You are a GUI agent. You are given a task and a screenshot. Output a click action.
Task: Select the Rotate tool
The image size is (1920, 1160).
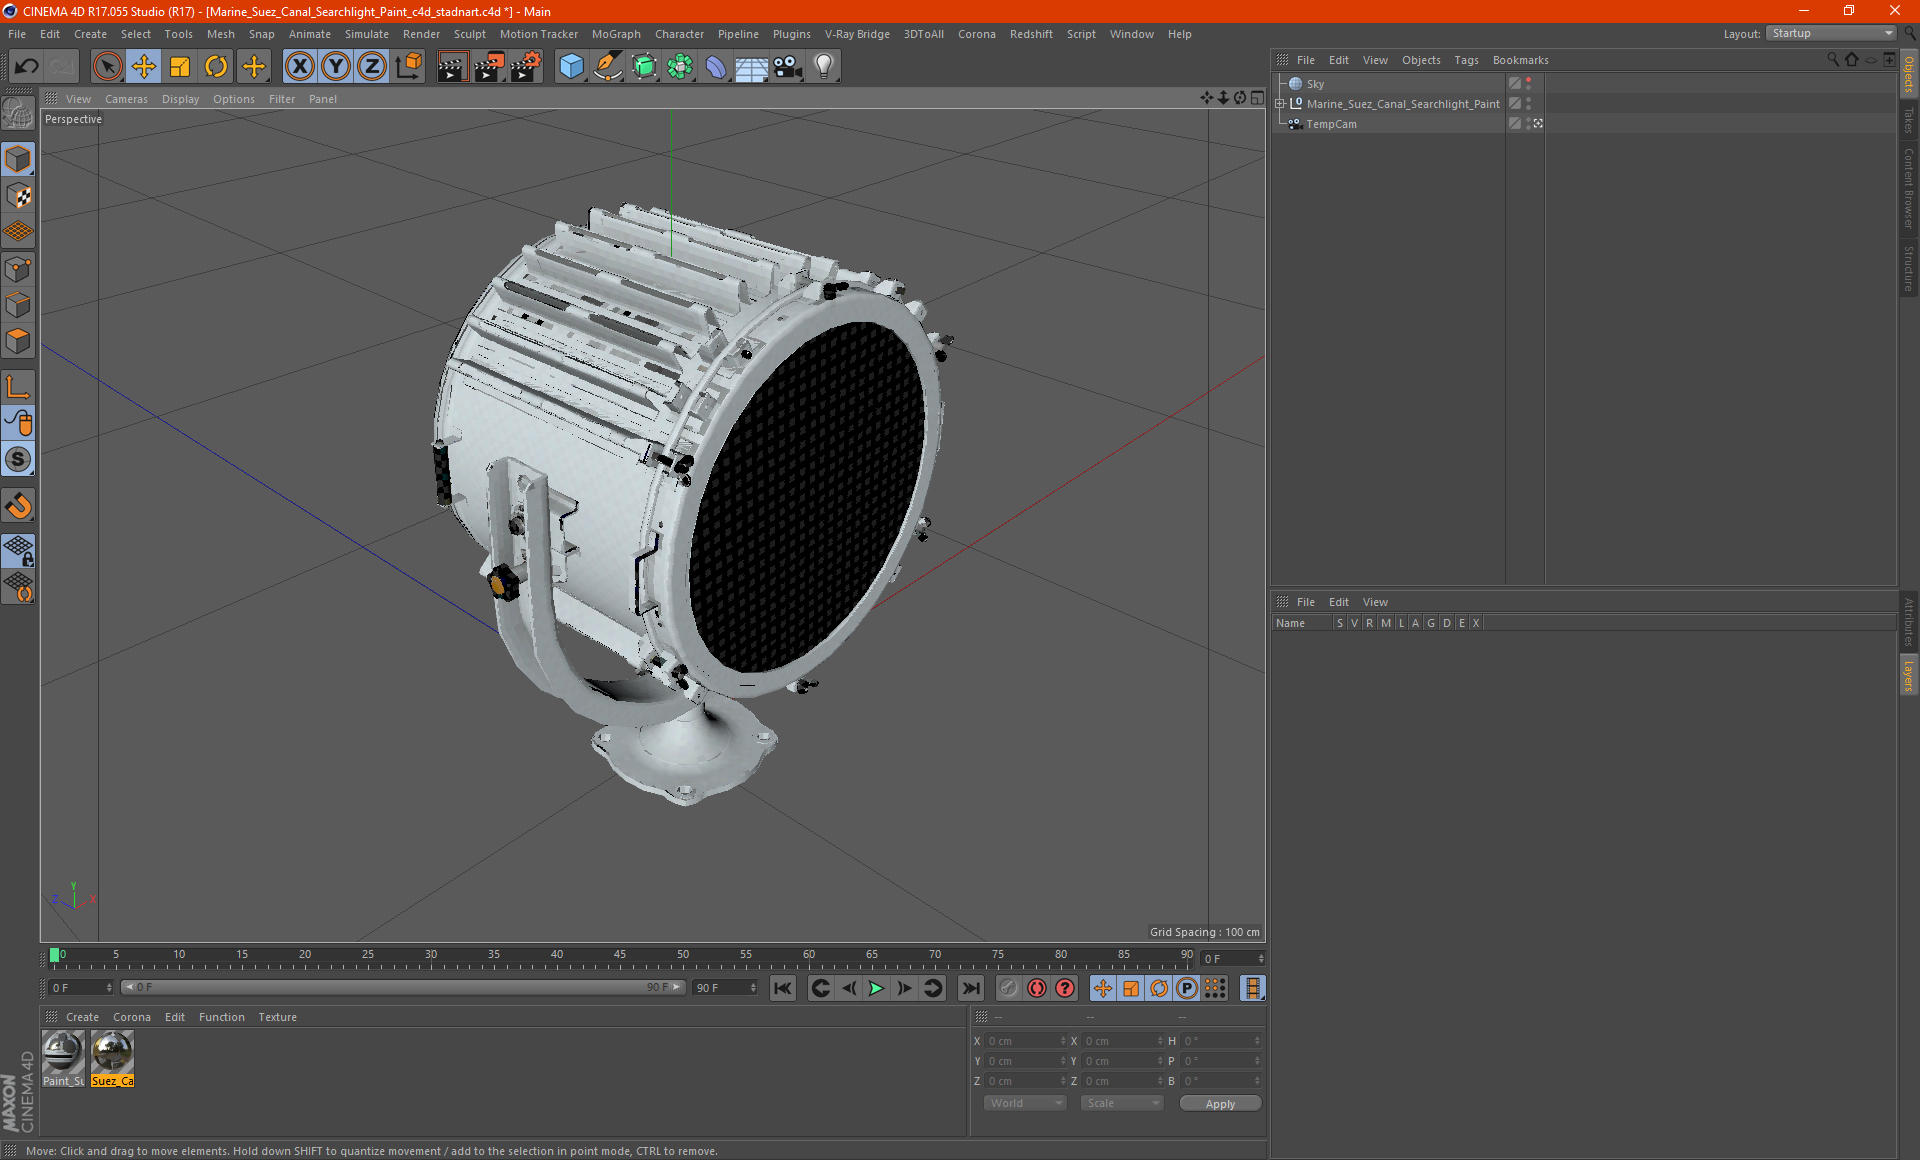coord(216,67)
